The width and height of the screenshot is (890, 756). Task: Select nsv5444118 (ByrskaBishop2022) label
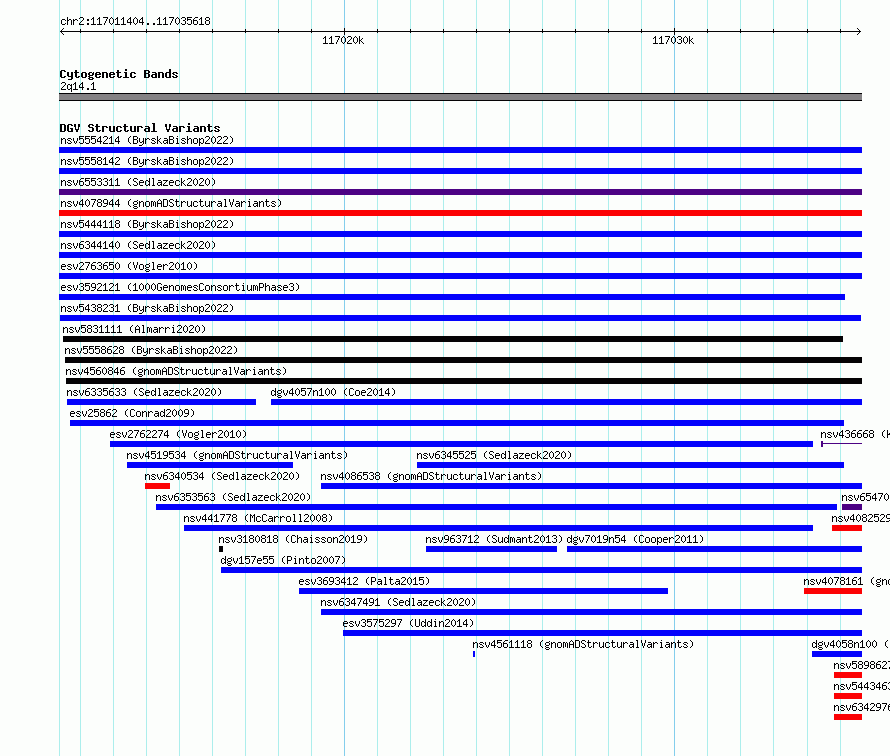point(147,224)
